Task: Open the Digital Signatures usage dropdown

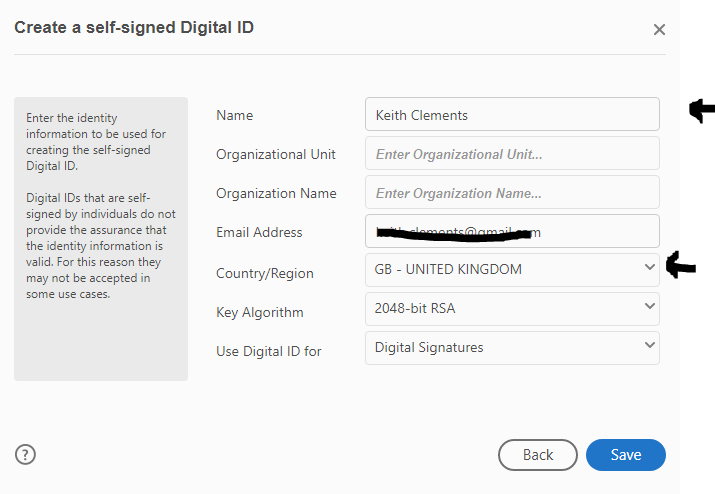Action: (x=512, y=348)
